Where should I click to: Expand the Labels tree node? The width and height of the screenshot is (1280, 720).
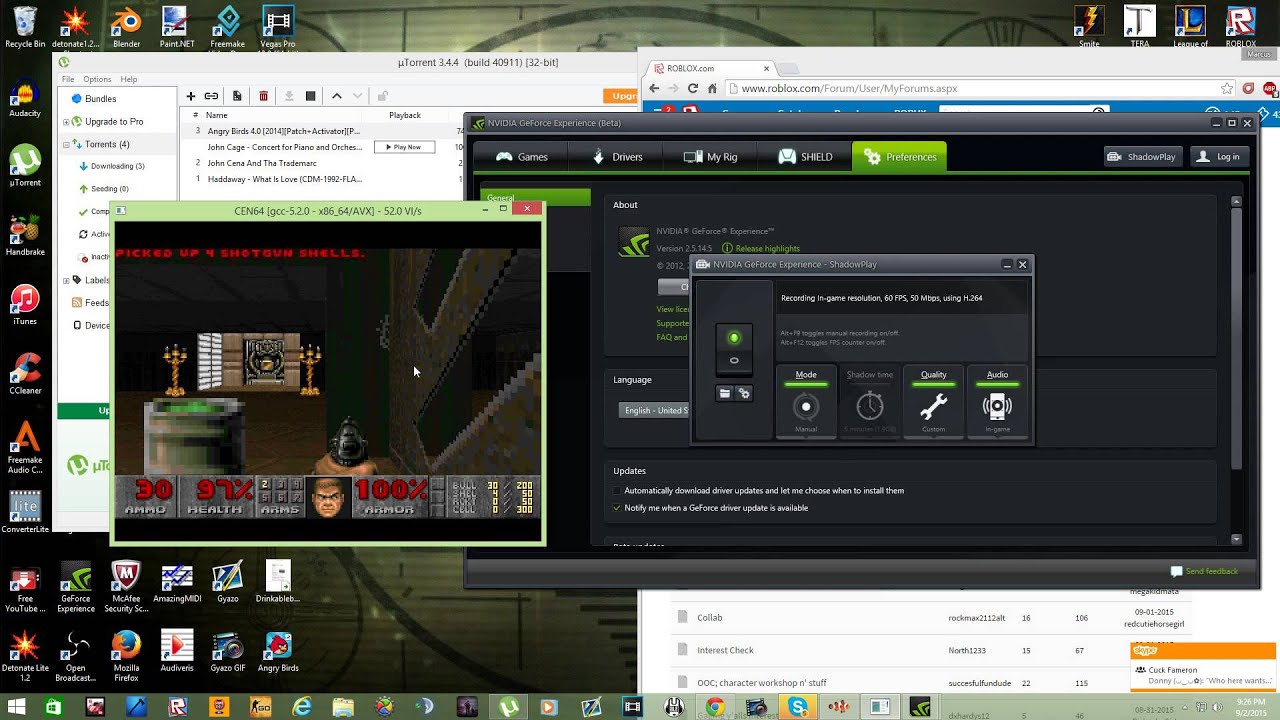pos(66,280)
